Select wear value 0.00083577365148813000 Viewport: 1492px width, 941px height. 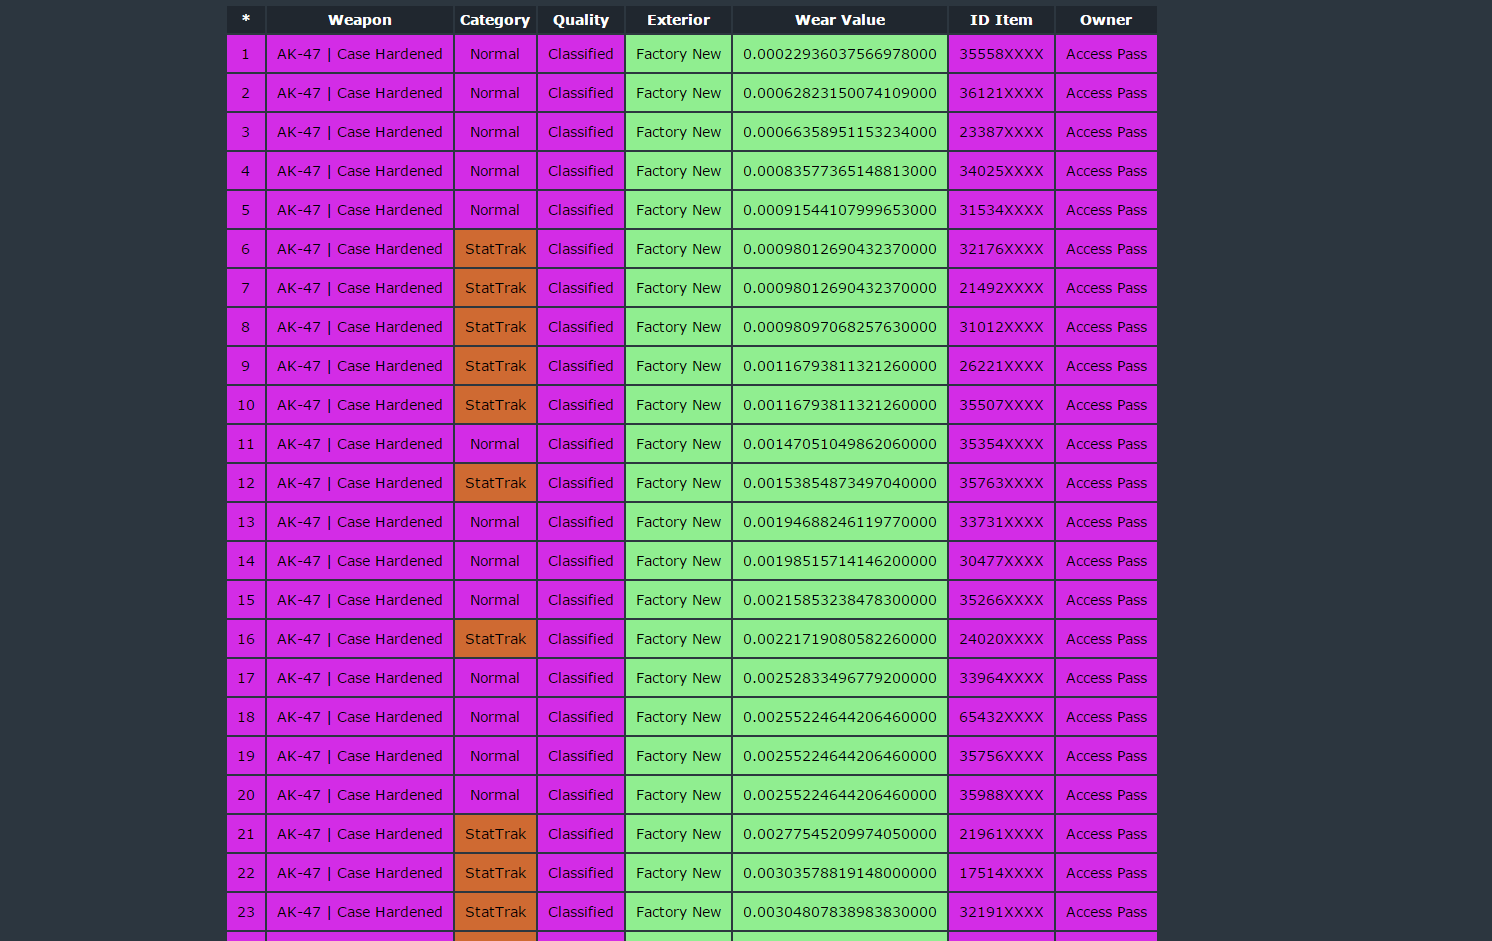click(x=840, y=171)
